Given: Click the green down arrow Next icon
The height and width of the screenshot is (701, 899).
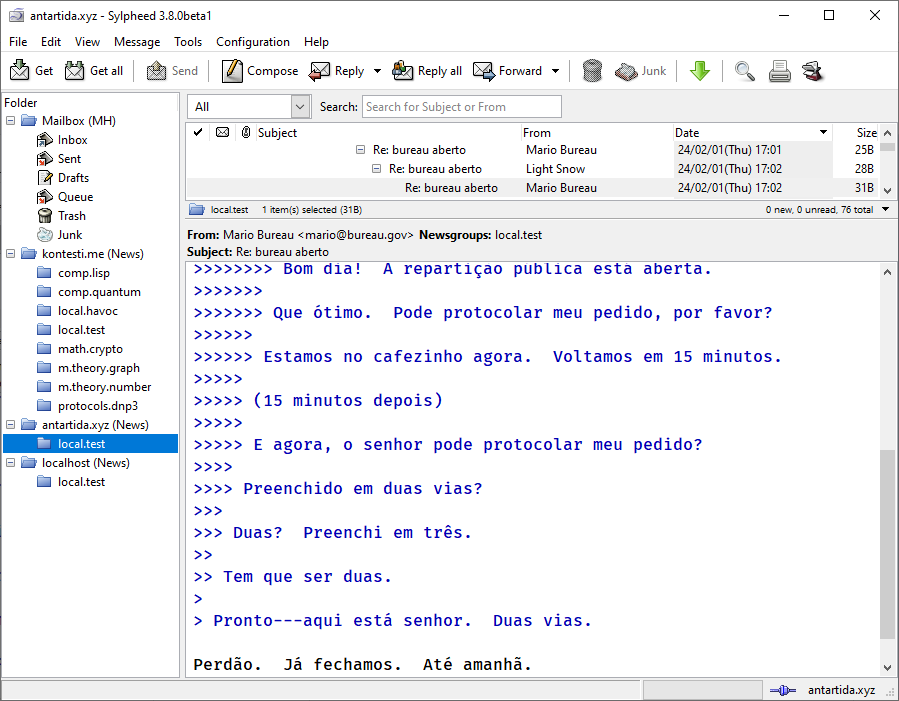Looking at the screenshot, I should 700,71.
